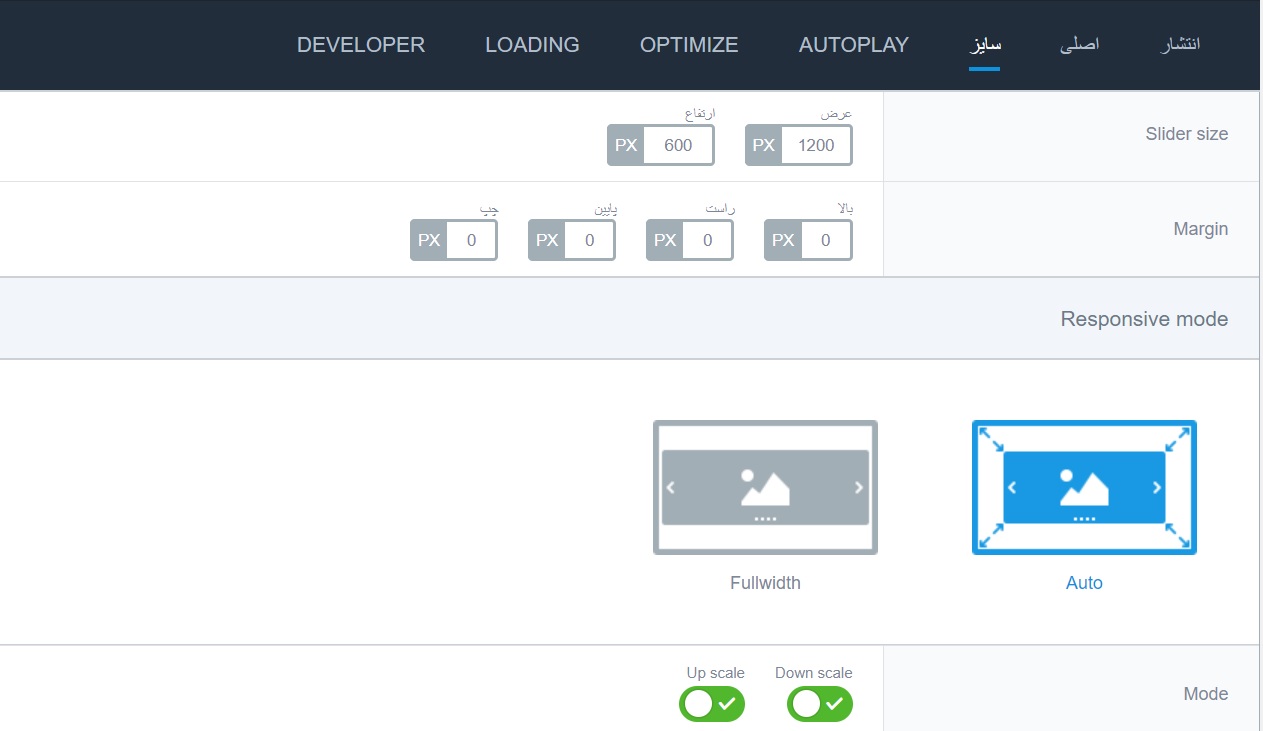Edit the slider width field showing 1200
Screen dimensions: 1263x731
(x=816, y=145)
